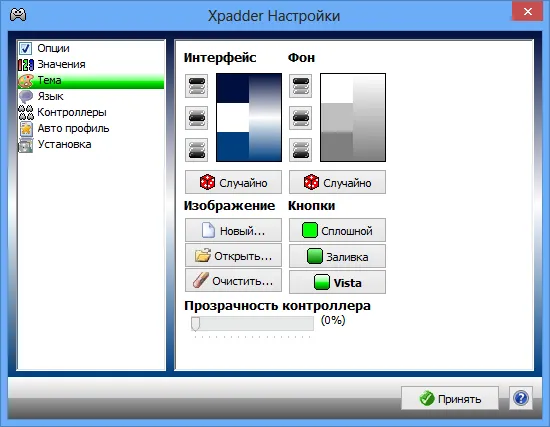550x427 pixels.
Task: Click the Фон gradient preview strip
Action: pyautogui.click(x=369, y=118)
